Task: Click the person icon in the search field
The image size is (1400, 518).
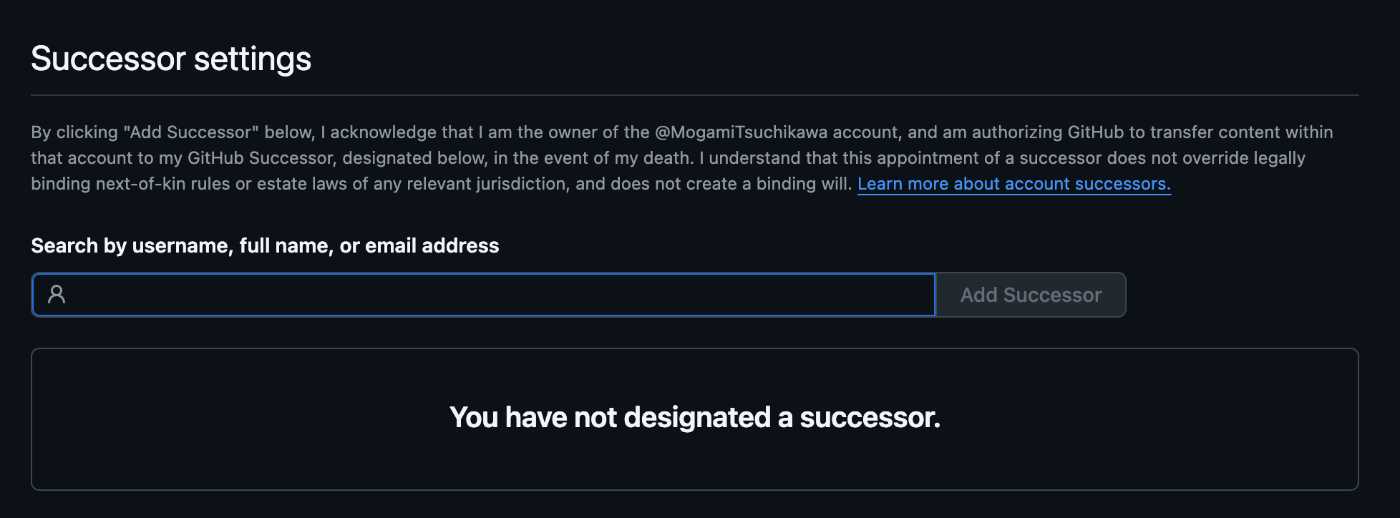Action: [57, 295]
